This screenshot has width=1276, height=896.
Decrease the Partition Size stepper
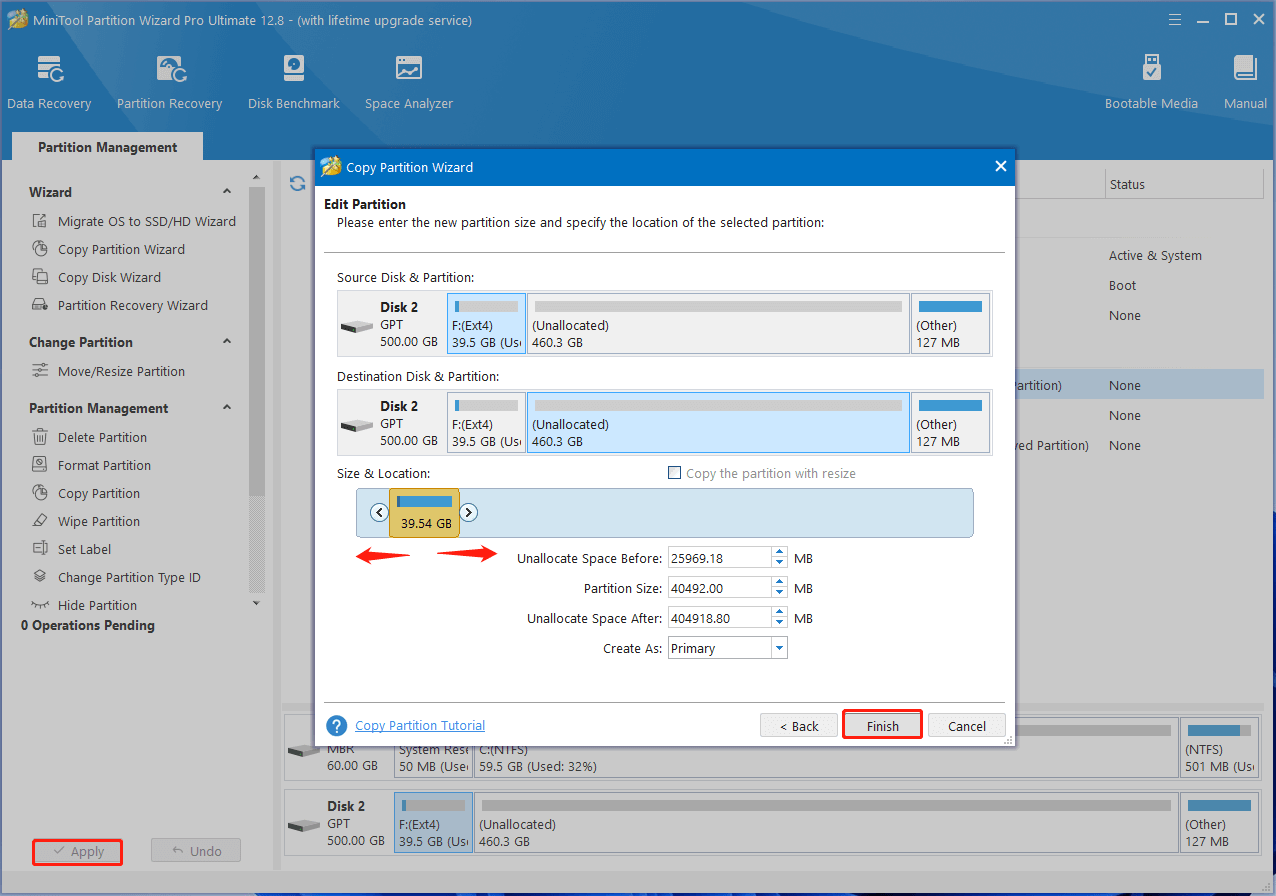coord(780,593)
